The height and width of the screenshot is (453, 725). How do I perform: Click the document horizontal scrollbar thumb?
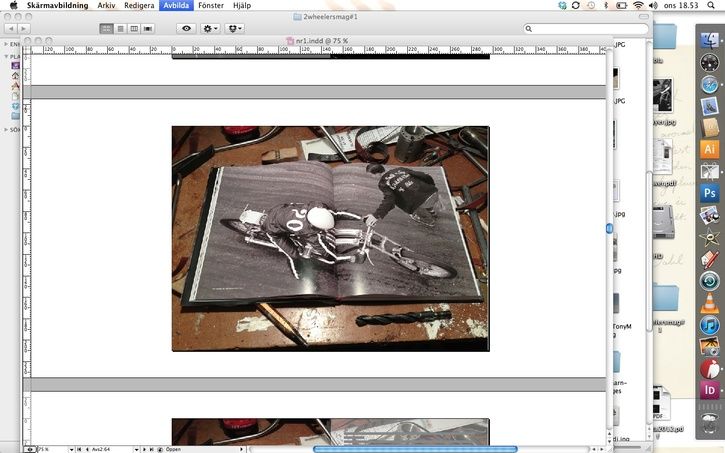pos(415,449)
